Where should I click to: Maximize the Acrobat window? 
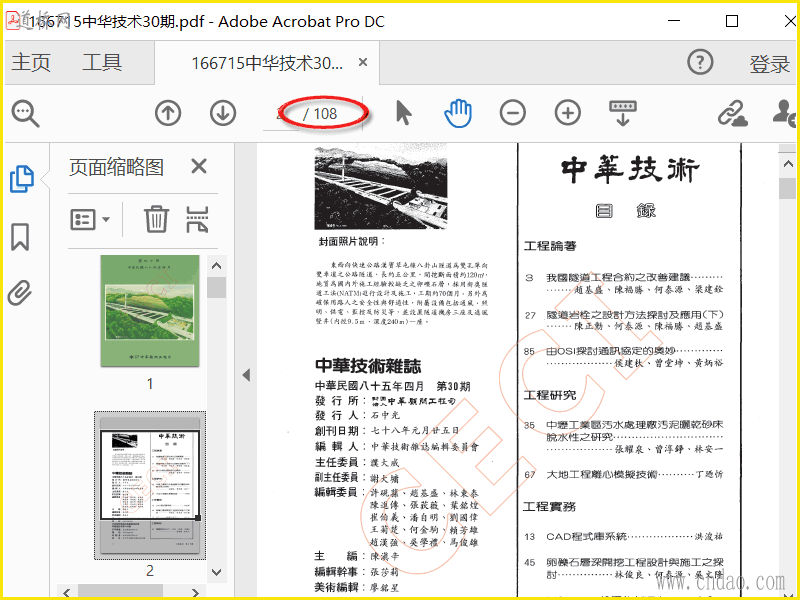pyautogui.click(x=732, y=21)
